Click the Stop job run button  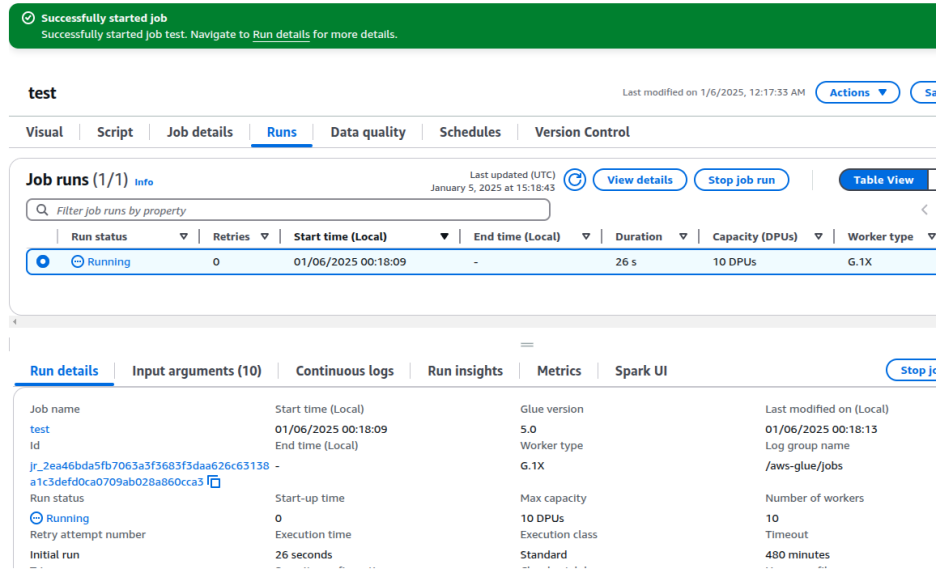click(741, 180)
